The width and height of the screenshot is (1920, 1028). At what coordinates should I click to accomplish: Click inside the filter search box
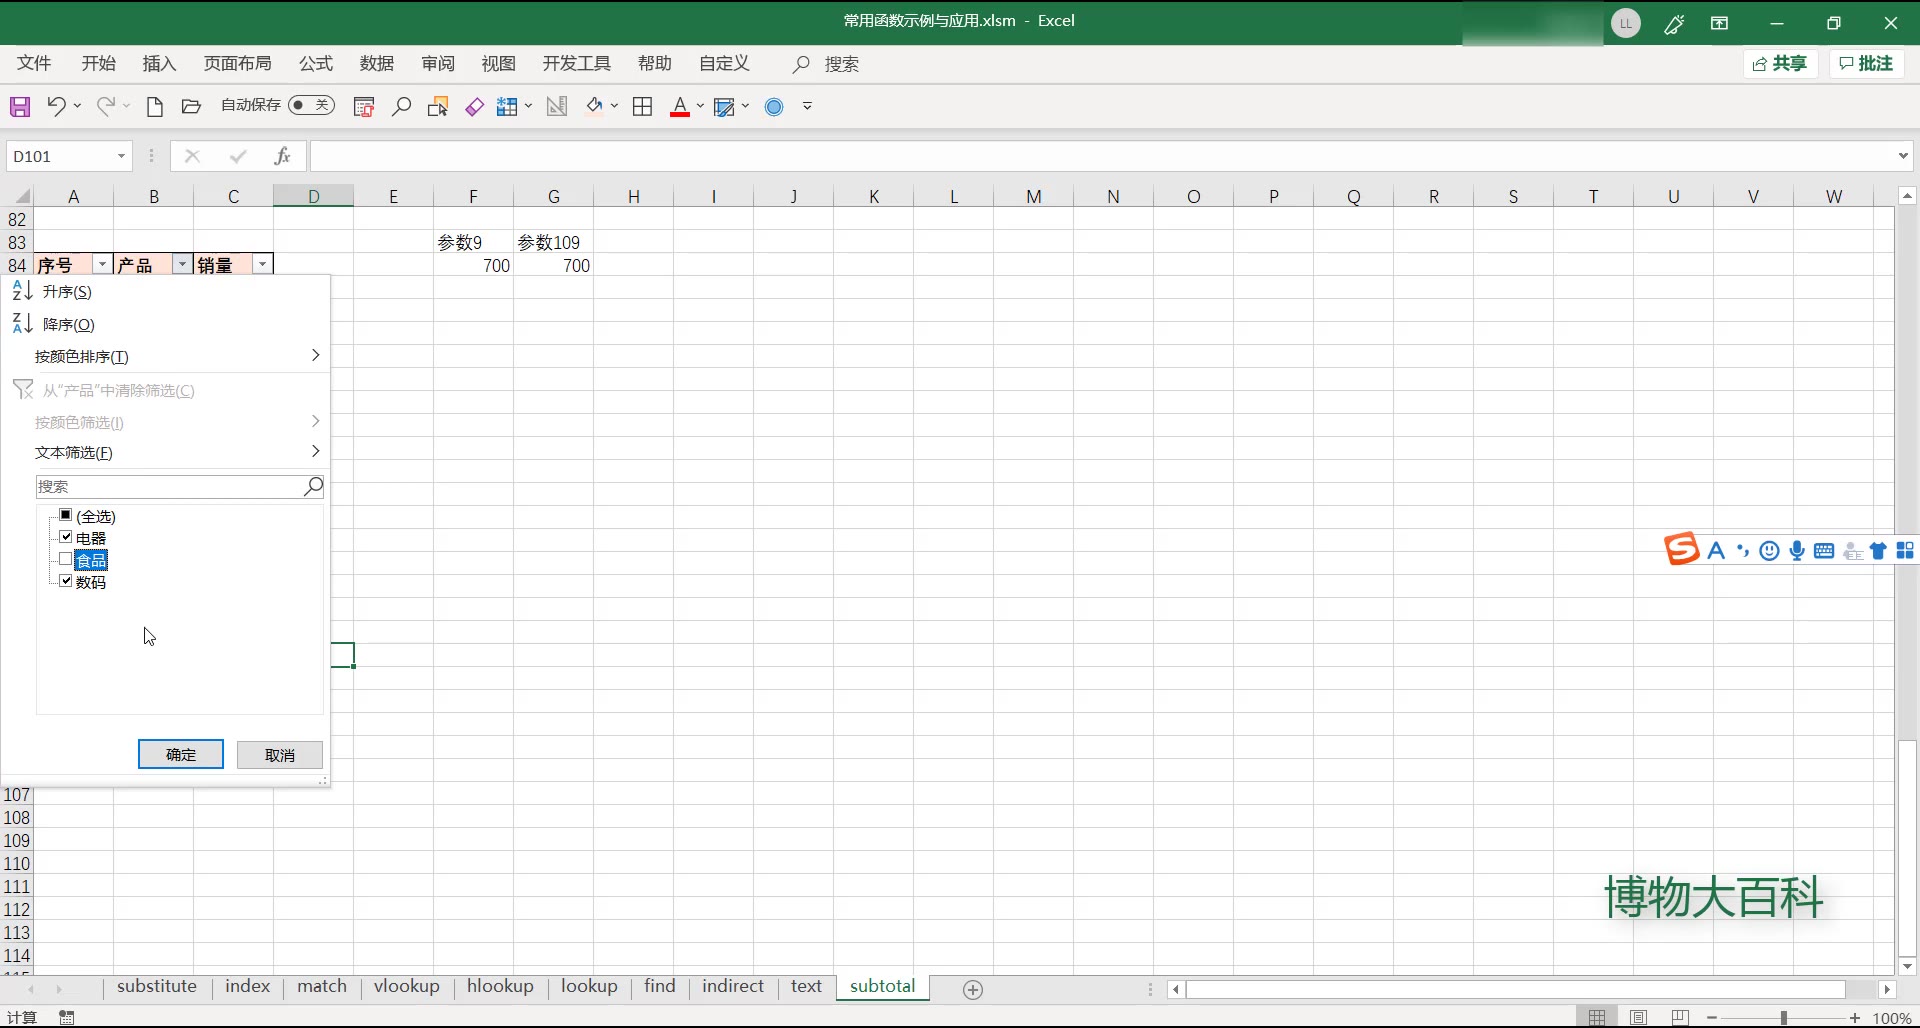[x=170, y=487]
